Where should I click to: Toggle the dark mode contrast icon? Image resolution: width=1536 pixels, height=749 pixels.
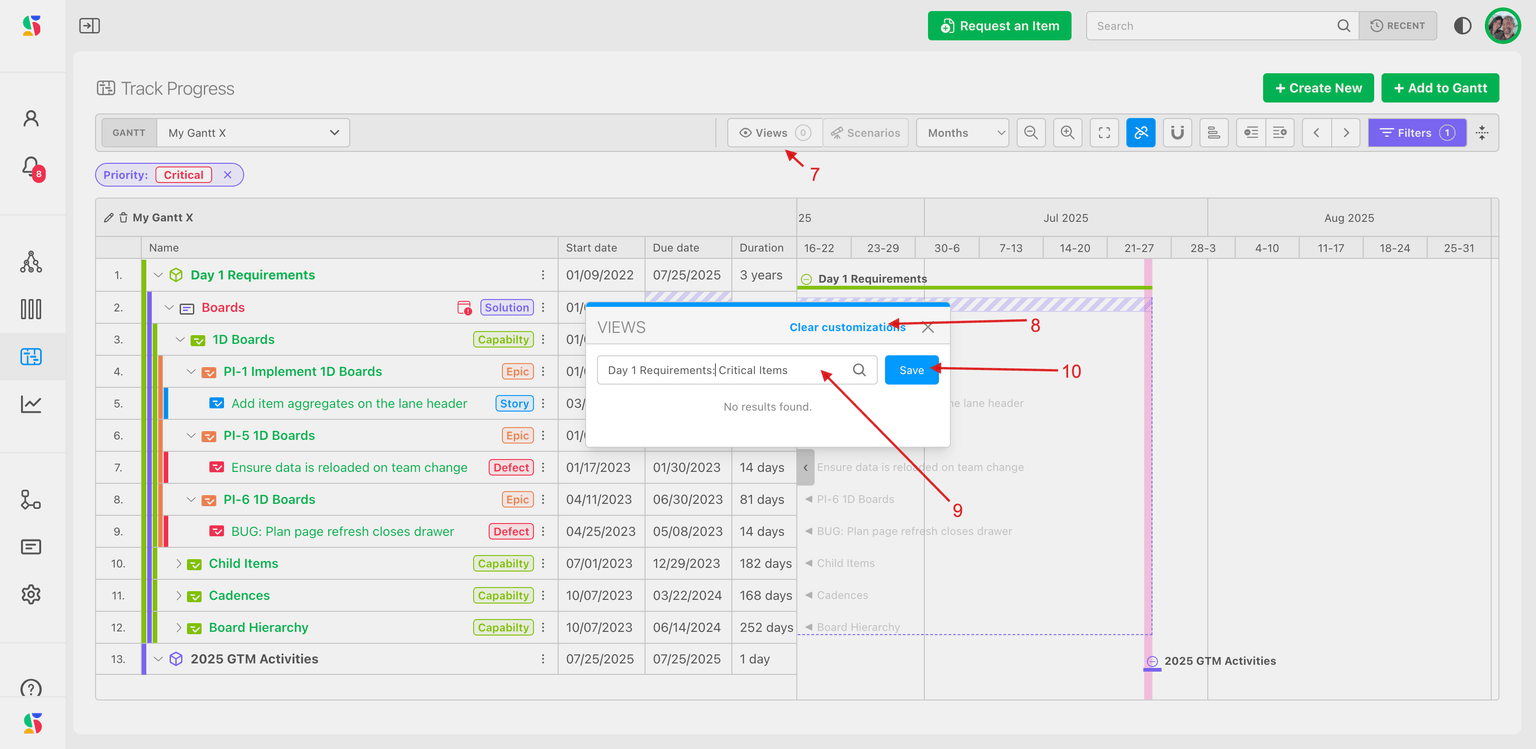pyautogui.click(x=1462, y=26)
